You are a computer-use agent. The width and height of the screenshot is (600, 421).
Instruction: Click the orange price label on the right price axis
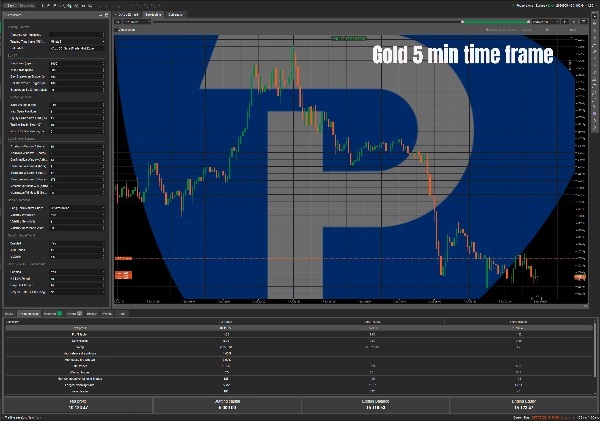pos(580,277)
